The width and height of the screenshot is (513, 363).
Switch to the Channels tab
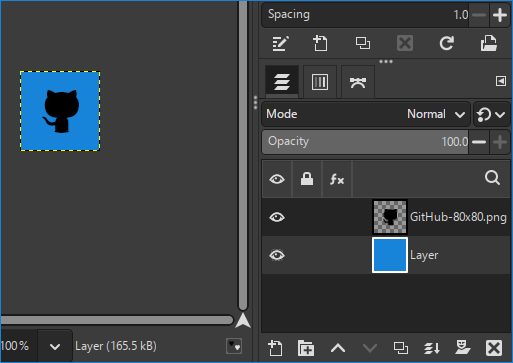[x=320, y=82]
